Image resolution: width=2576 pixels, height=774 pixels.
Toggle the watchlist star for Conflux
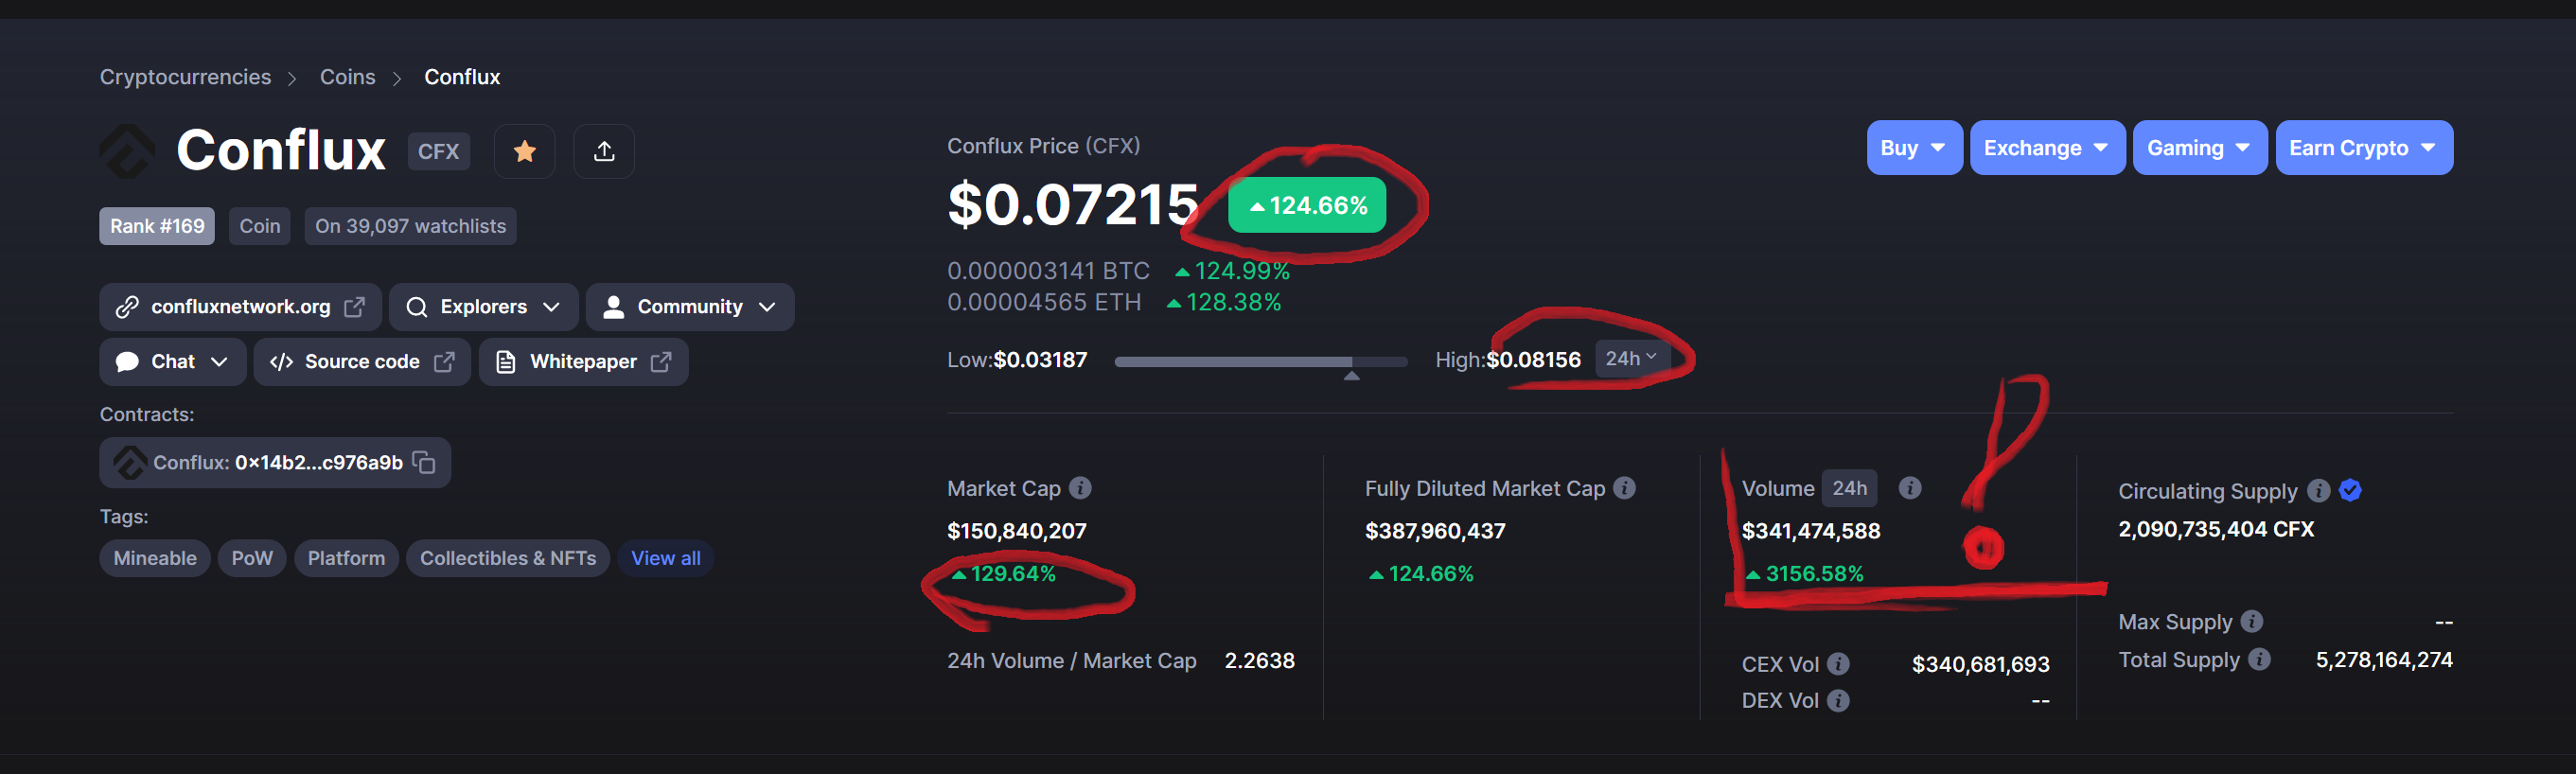524,151
